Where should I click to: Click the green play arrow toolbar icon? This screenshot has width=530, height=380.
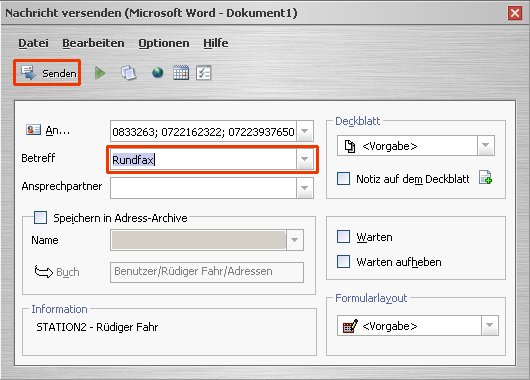[x=100, y=73]
